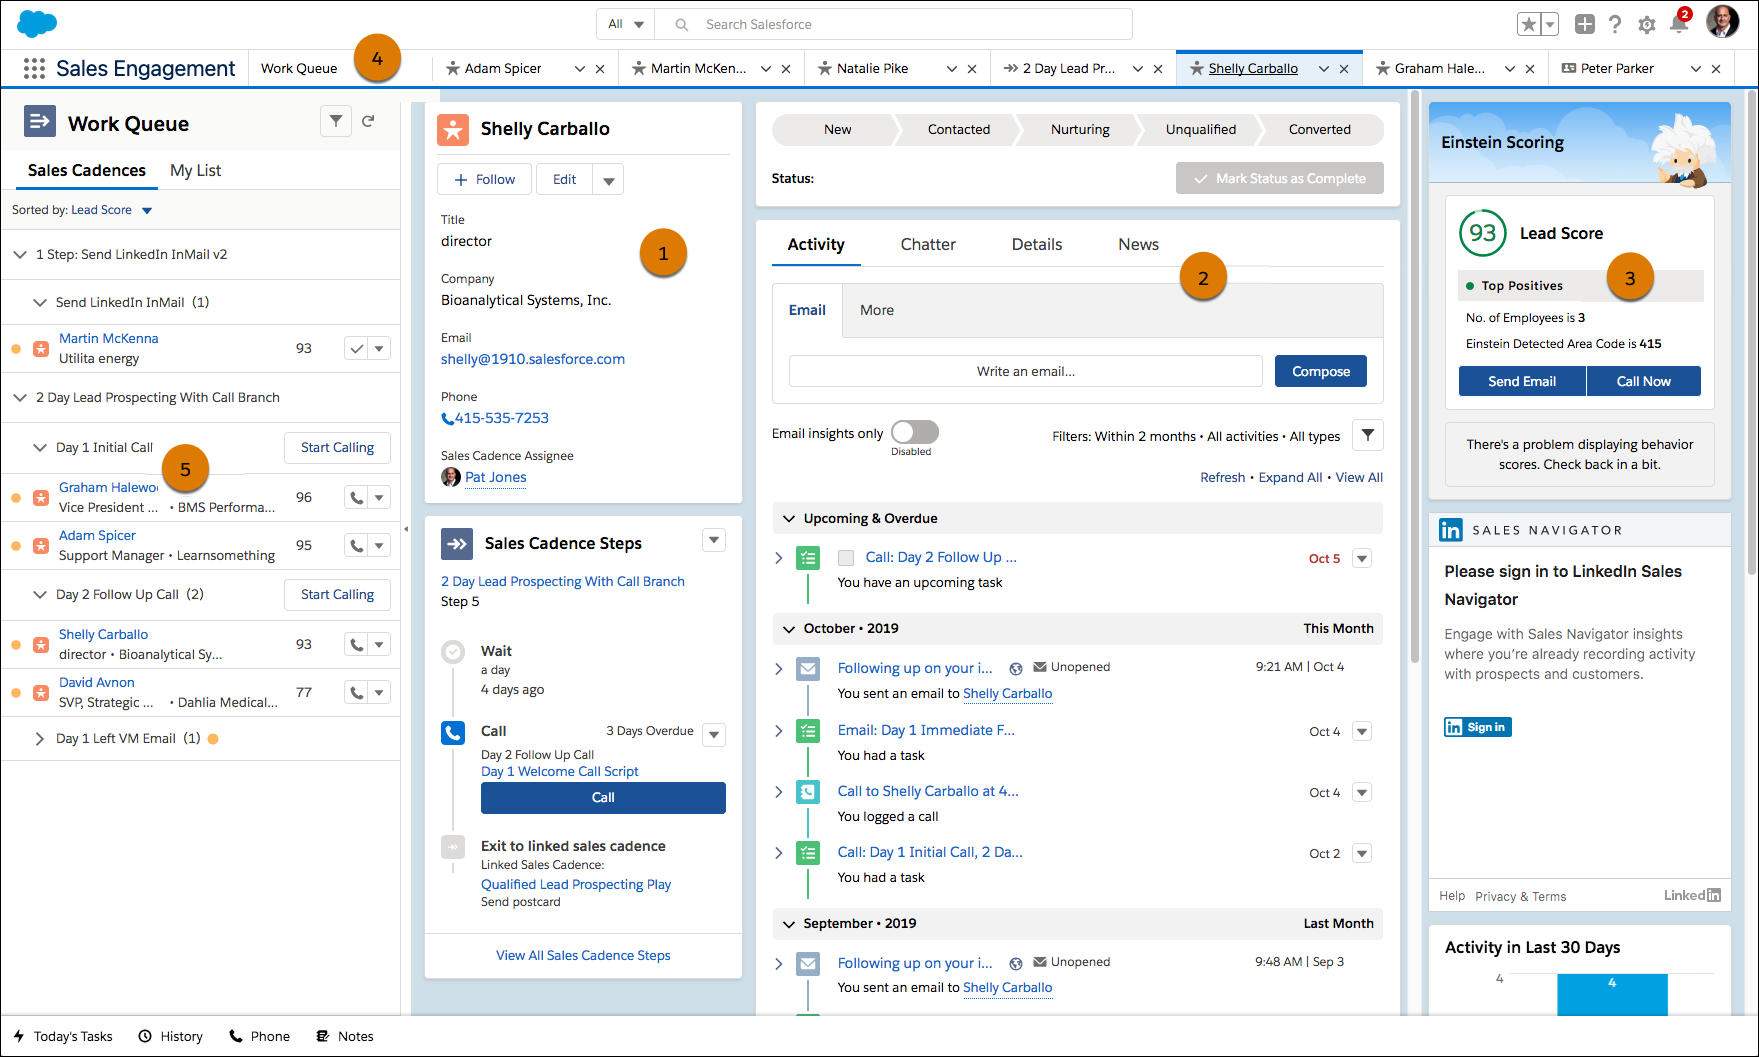Click the Search Salesforce field
The image size is (1759, 1057).
[x=896, y=24]
